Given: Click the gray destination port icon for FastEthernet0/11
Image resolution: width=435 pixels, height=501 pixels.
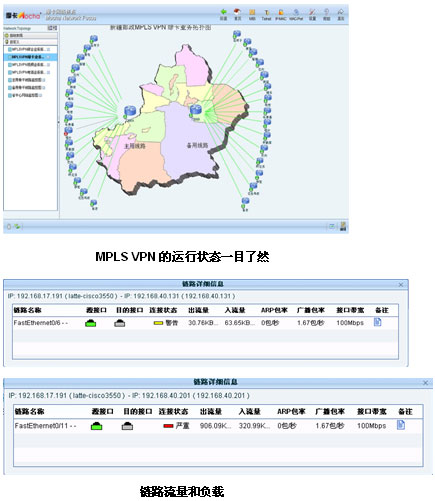Looking at the screenshot, I should pos(127,426).
